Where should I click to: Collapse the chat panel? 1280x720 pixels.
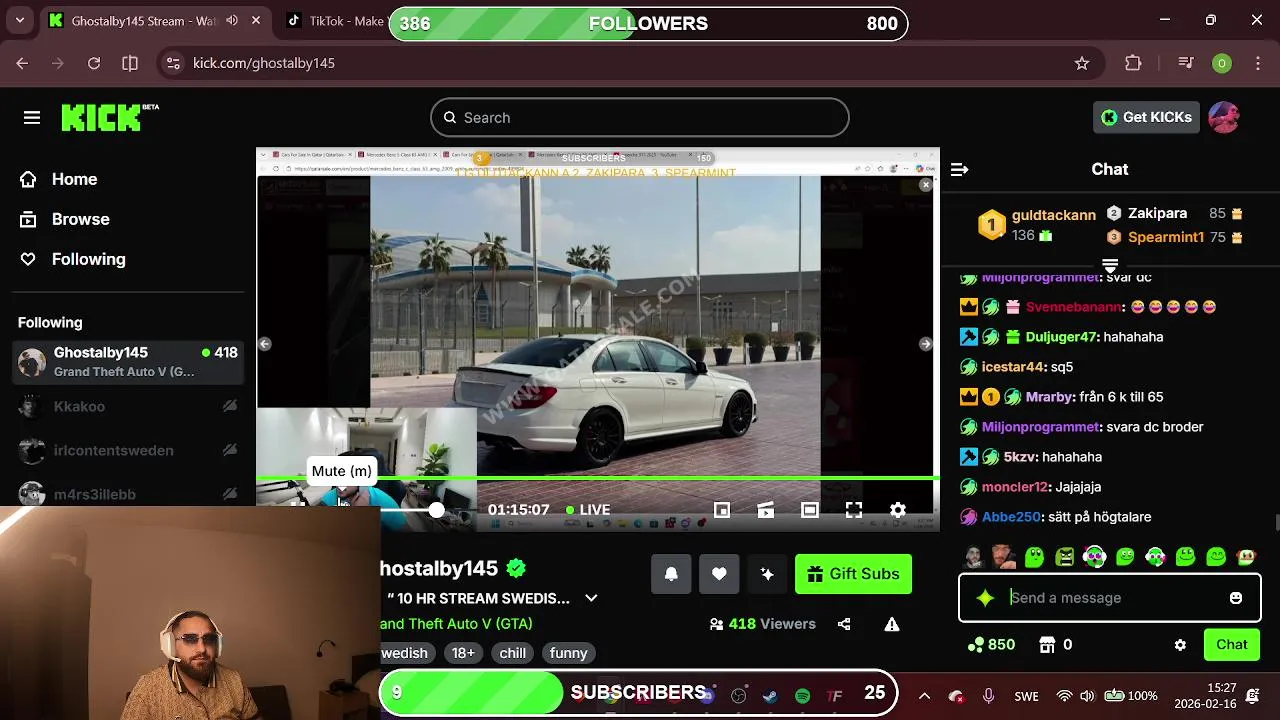pos(959,170)
